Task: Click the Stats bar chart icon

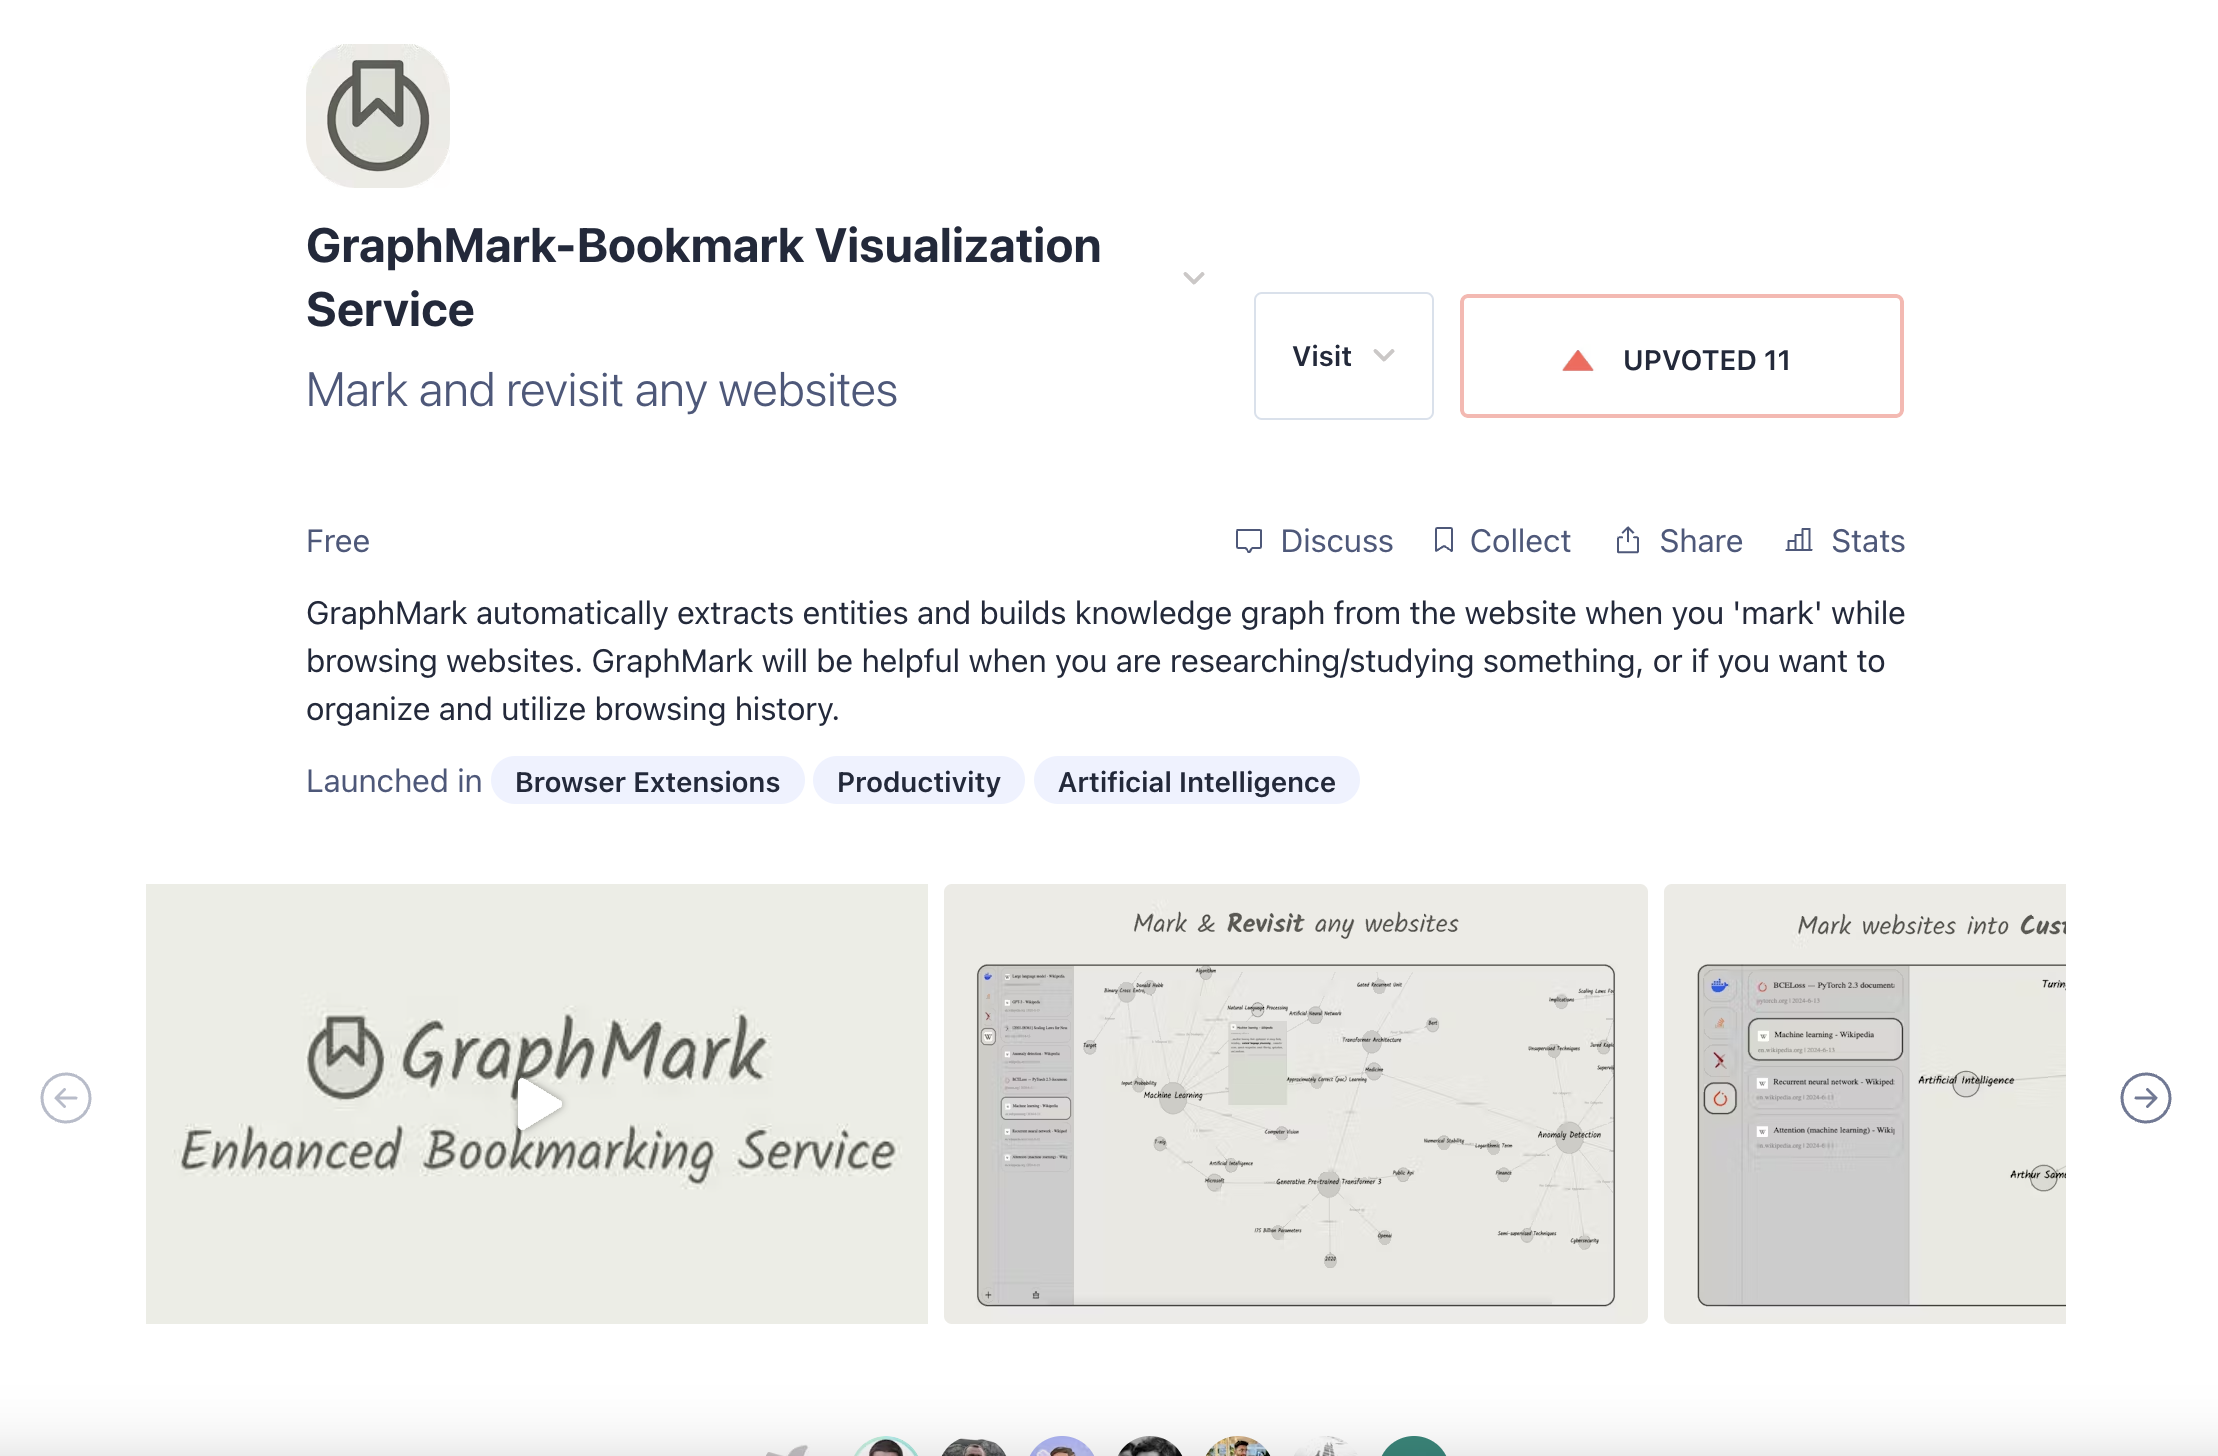Action: 1799,540
